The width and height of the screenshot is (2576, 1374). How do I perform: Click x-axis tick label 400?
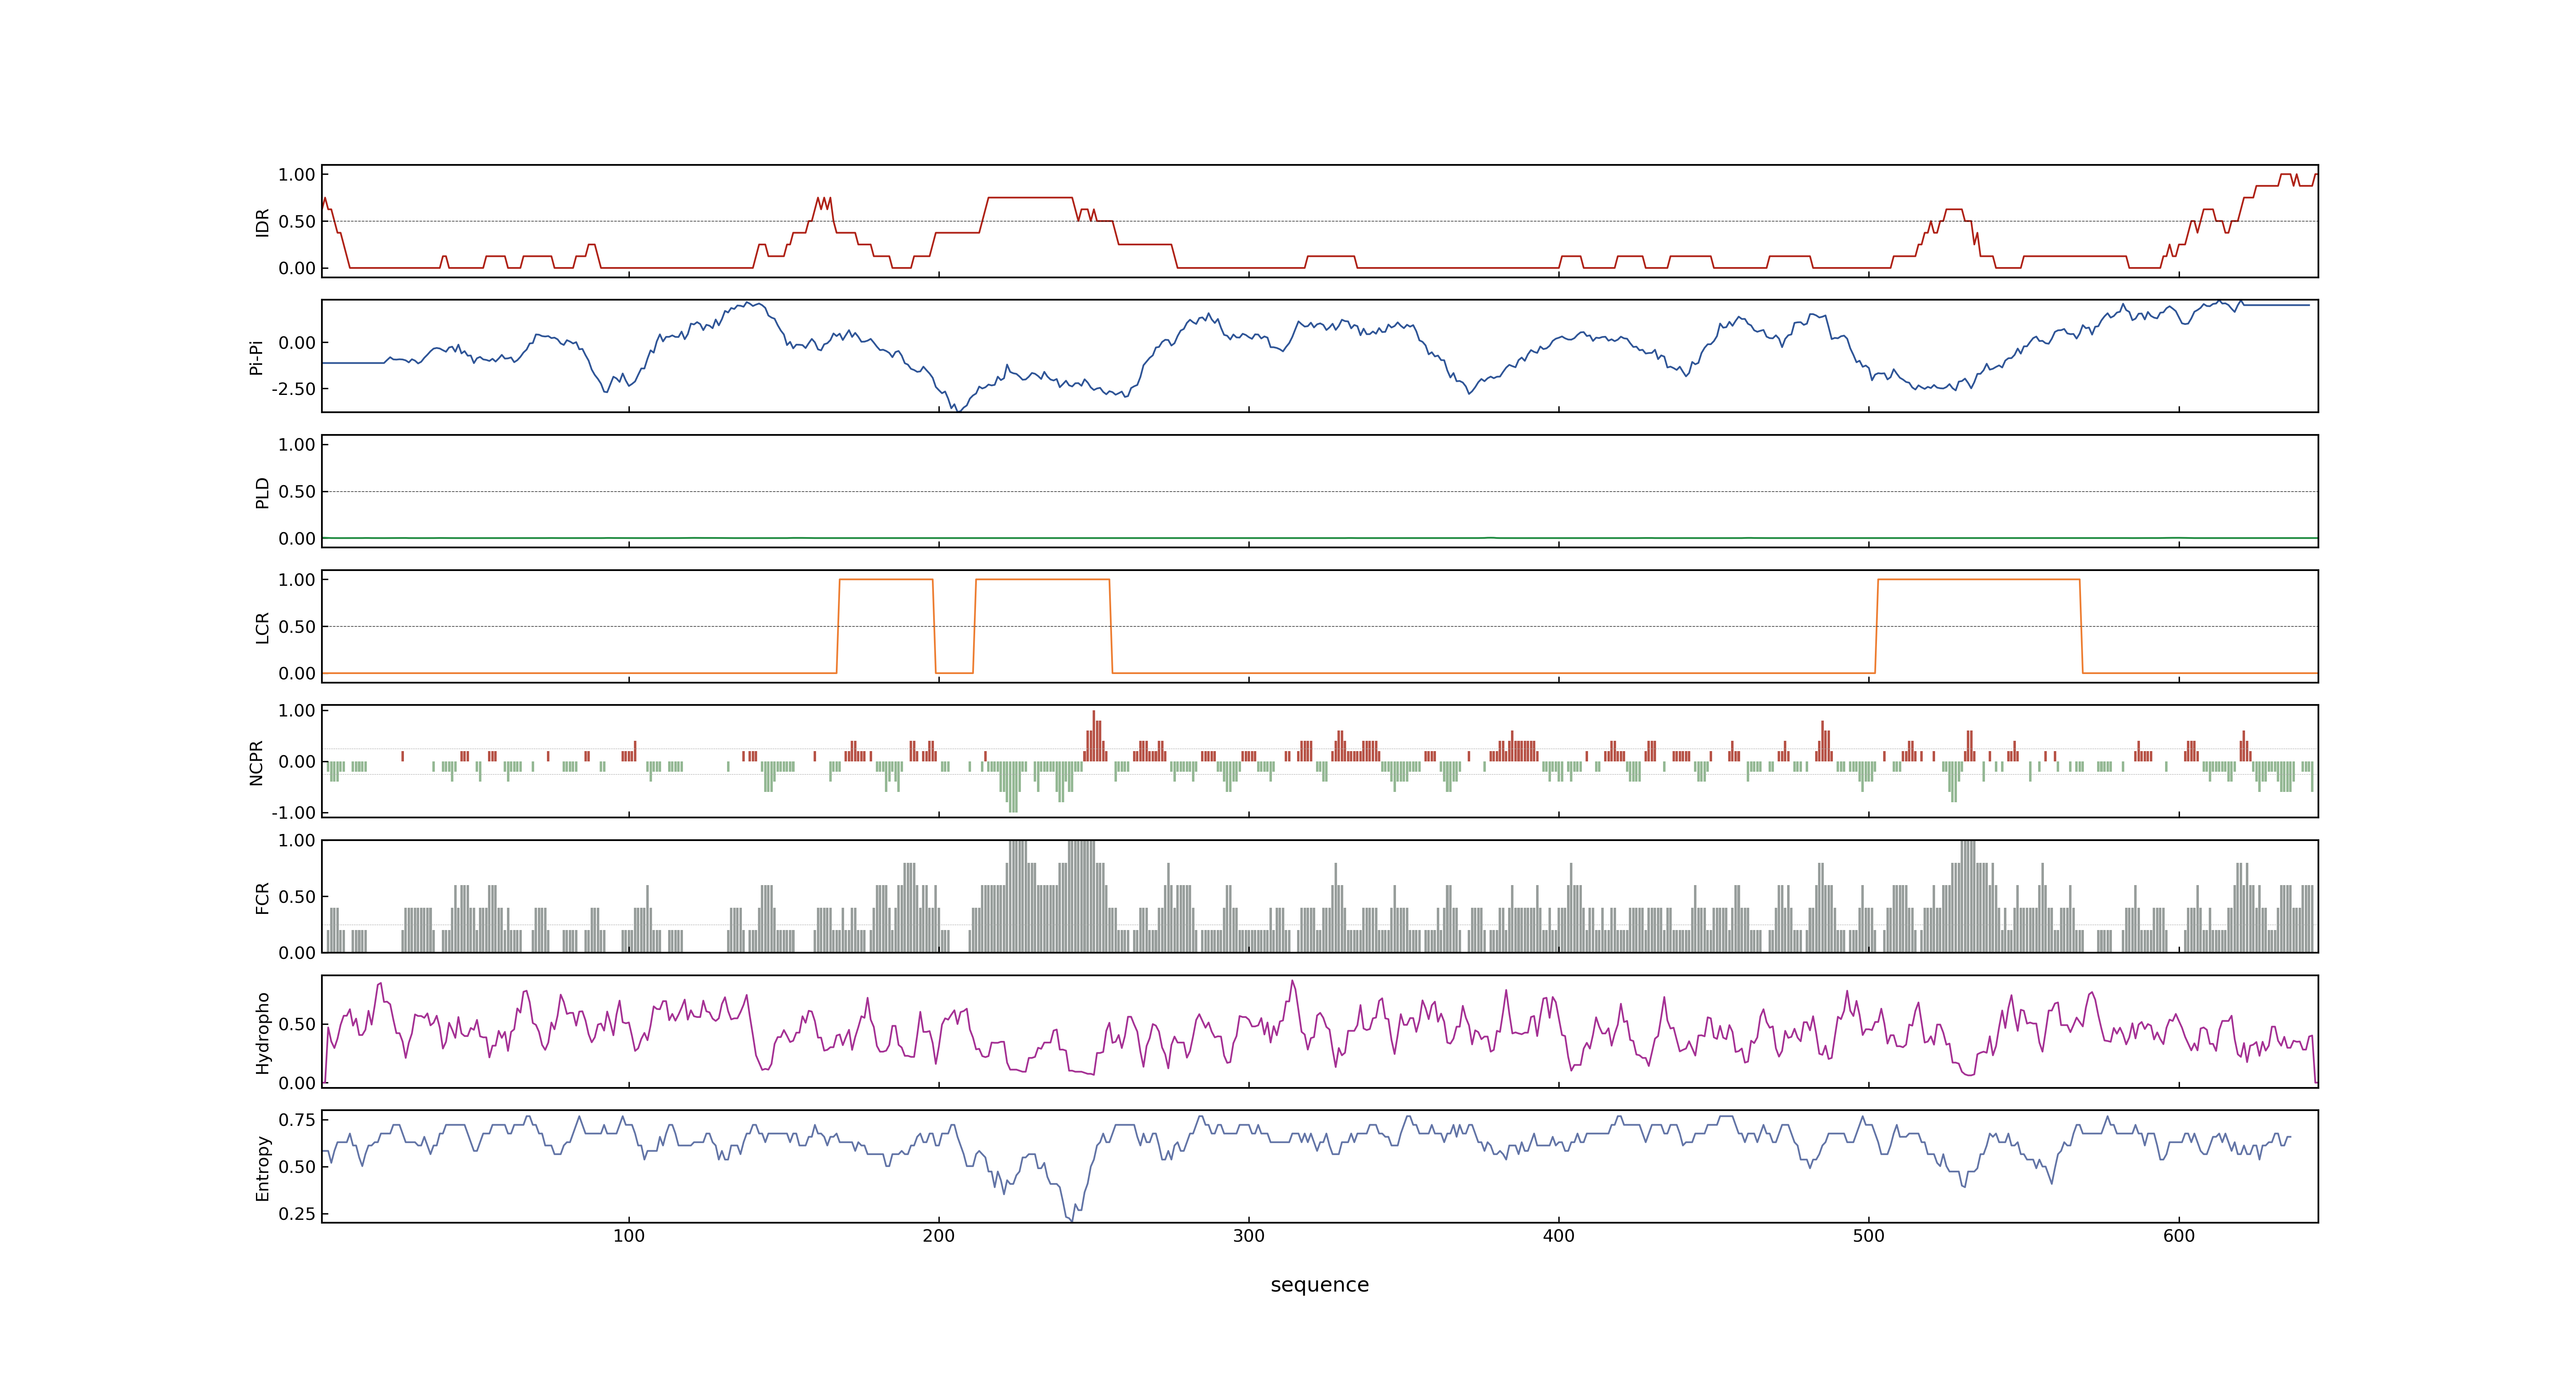pyautogui.click(x=1559, y=1236)
